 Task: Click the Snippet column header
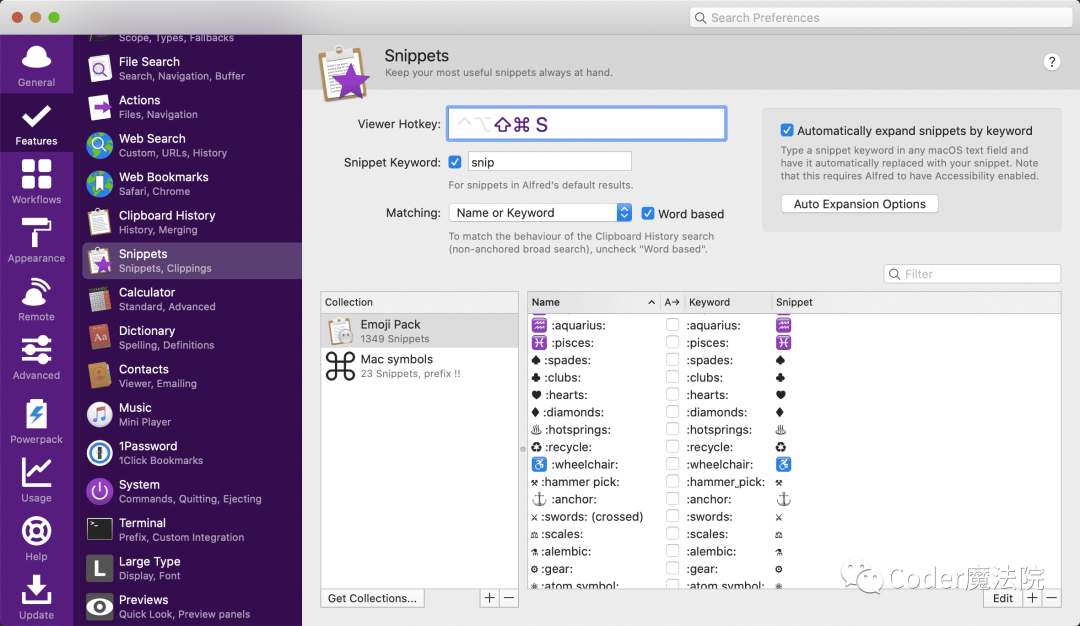point(916,302)
